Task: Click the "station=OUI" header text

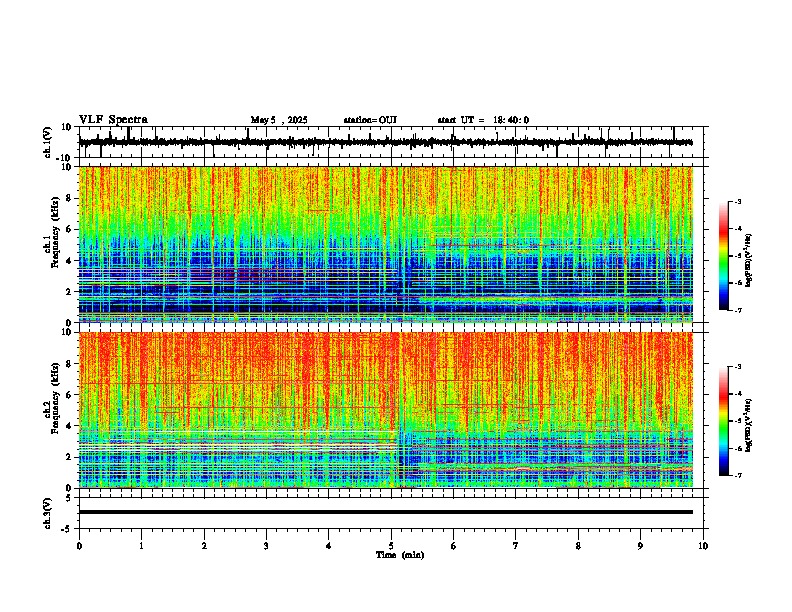Action: click(x=370, y=120)
